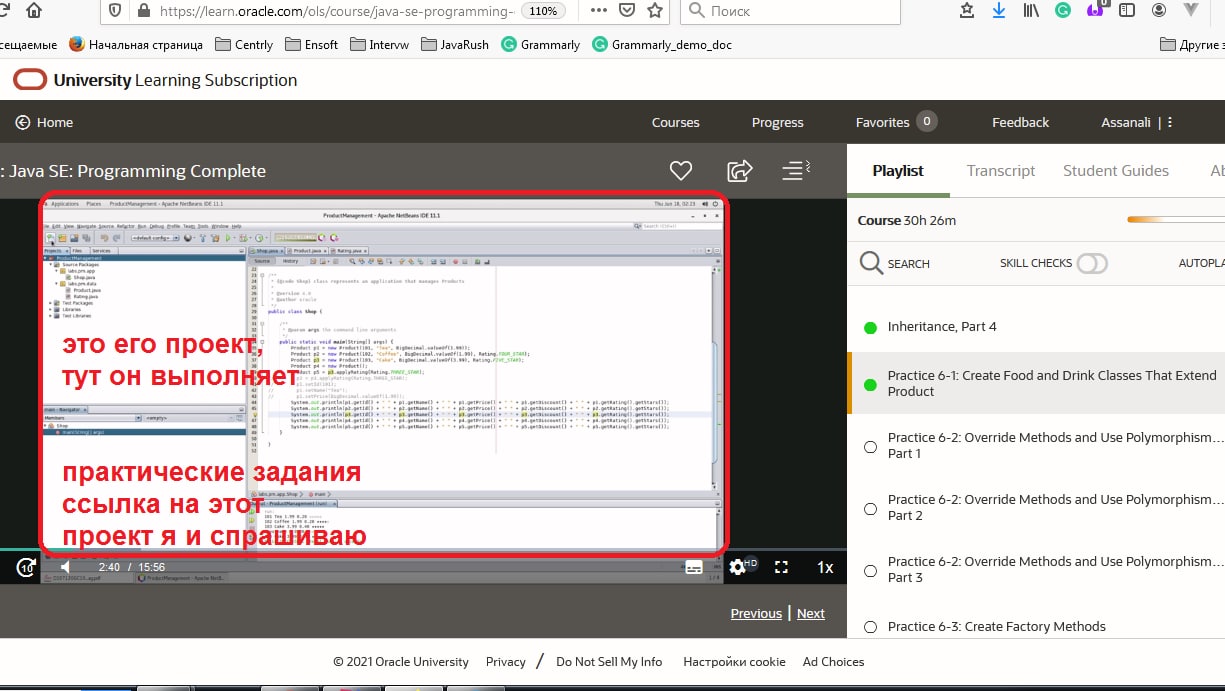The image size is (1225, 691).
Task: Open the Privacy footer link
Action: [x=506, y=661]
